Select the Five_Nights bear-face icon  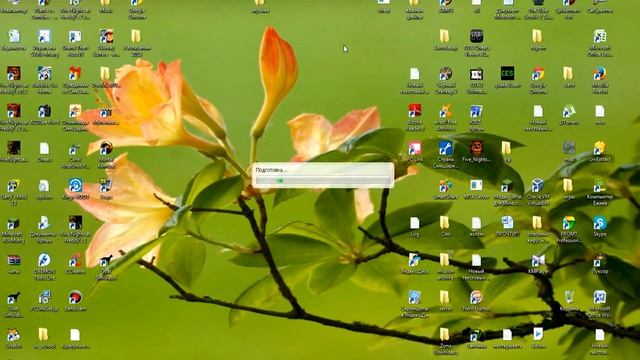click(x=476, y=148)
